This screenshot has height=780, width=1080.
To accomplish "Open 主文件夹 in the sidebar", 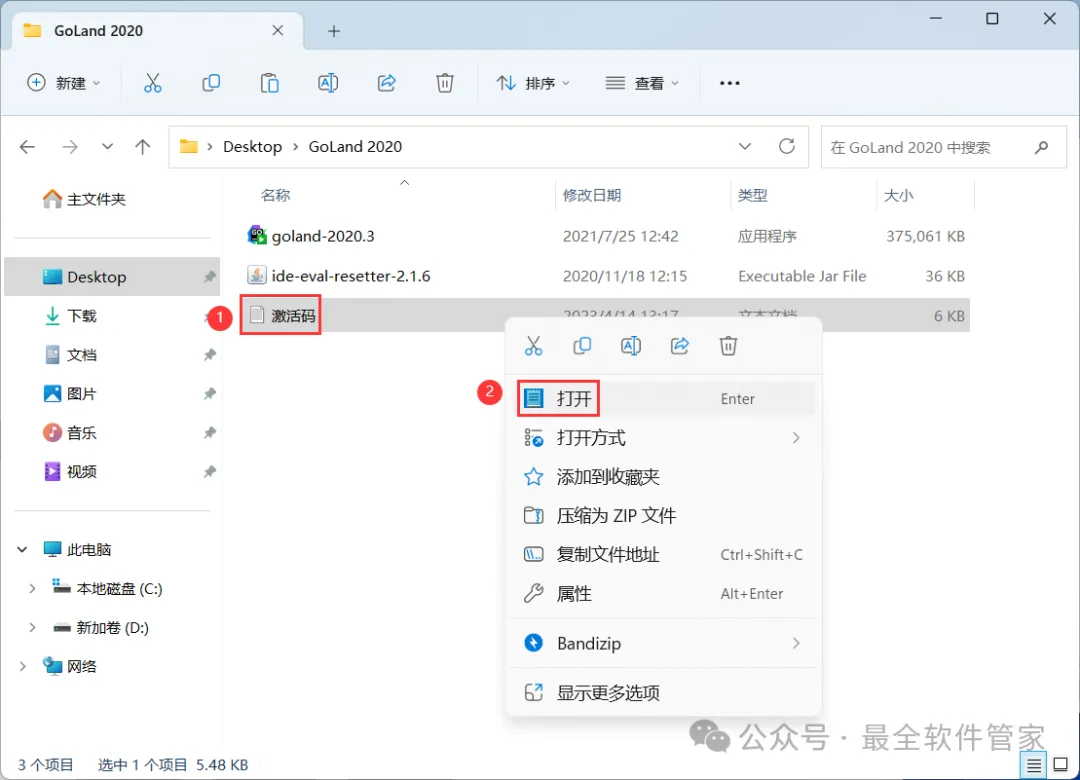I will tap(84, 199).
